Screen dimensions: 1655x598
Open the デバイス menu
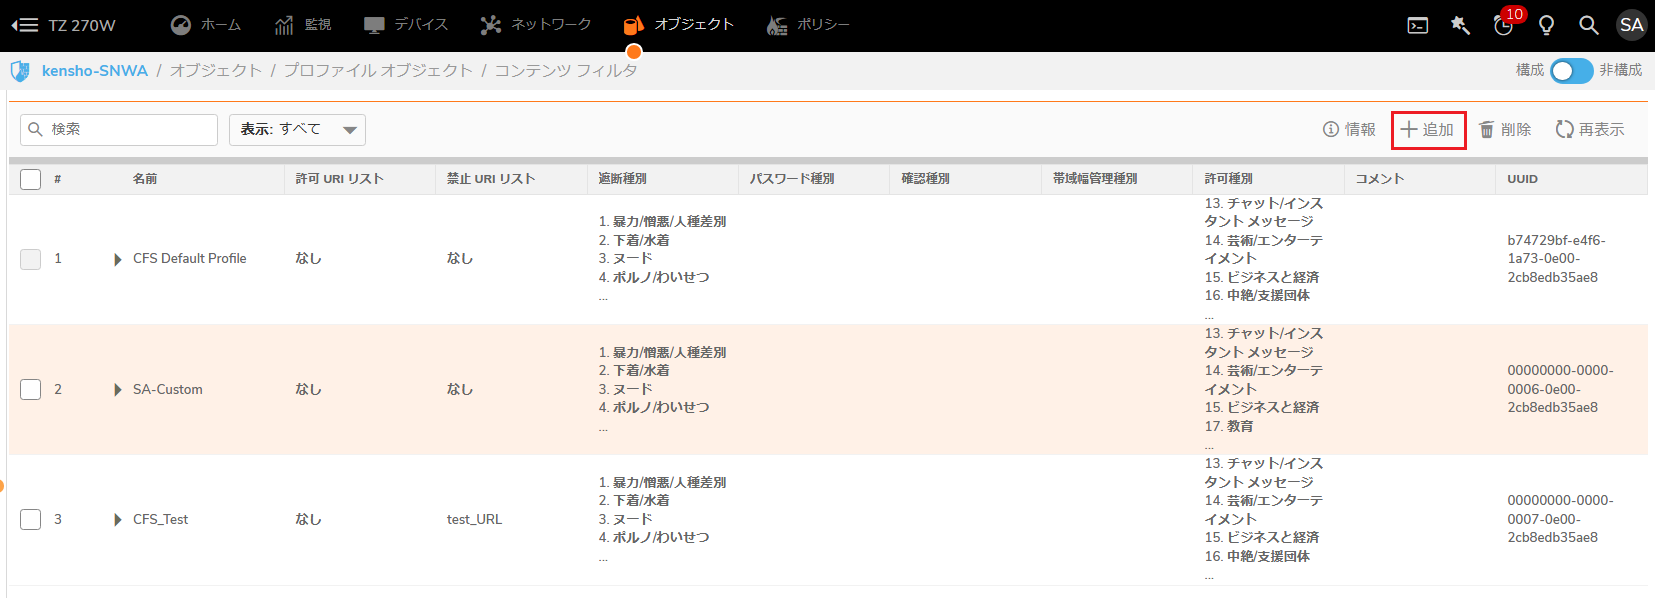[421, 25]
